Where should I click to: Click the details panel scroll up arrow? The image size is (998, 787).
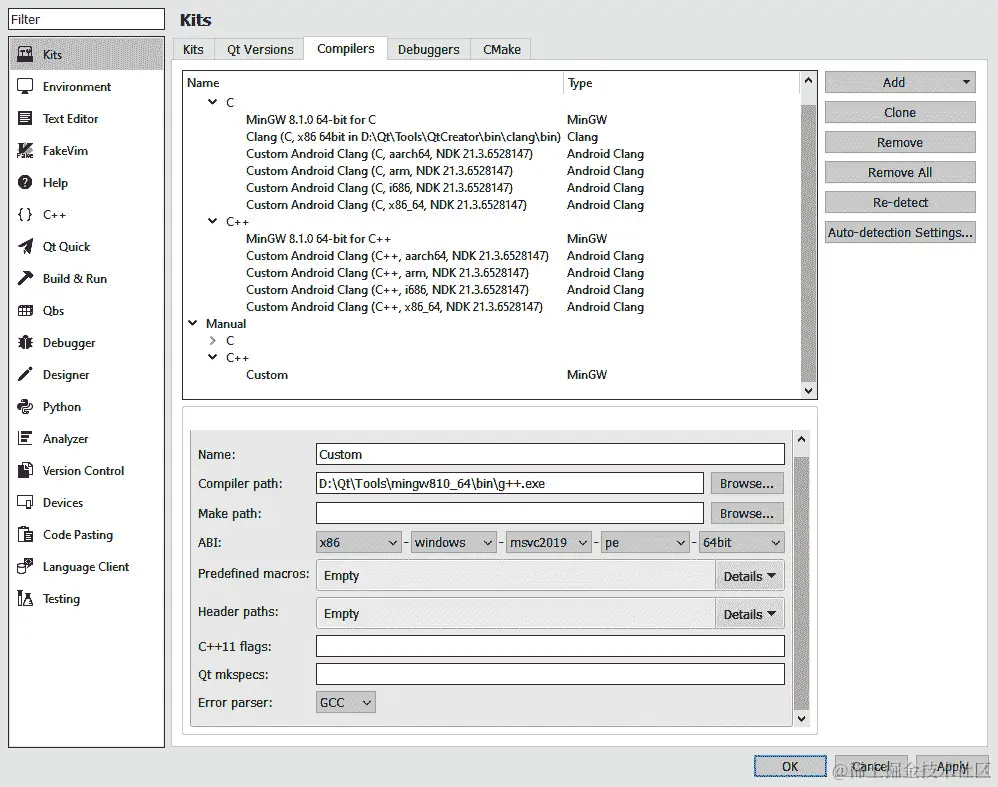coord(801,439)
